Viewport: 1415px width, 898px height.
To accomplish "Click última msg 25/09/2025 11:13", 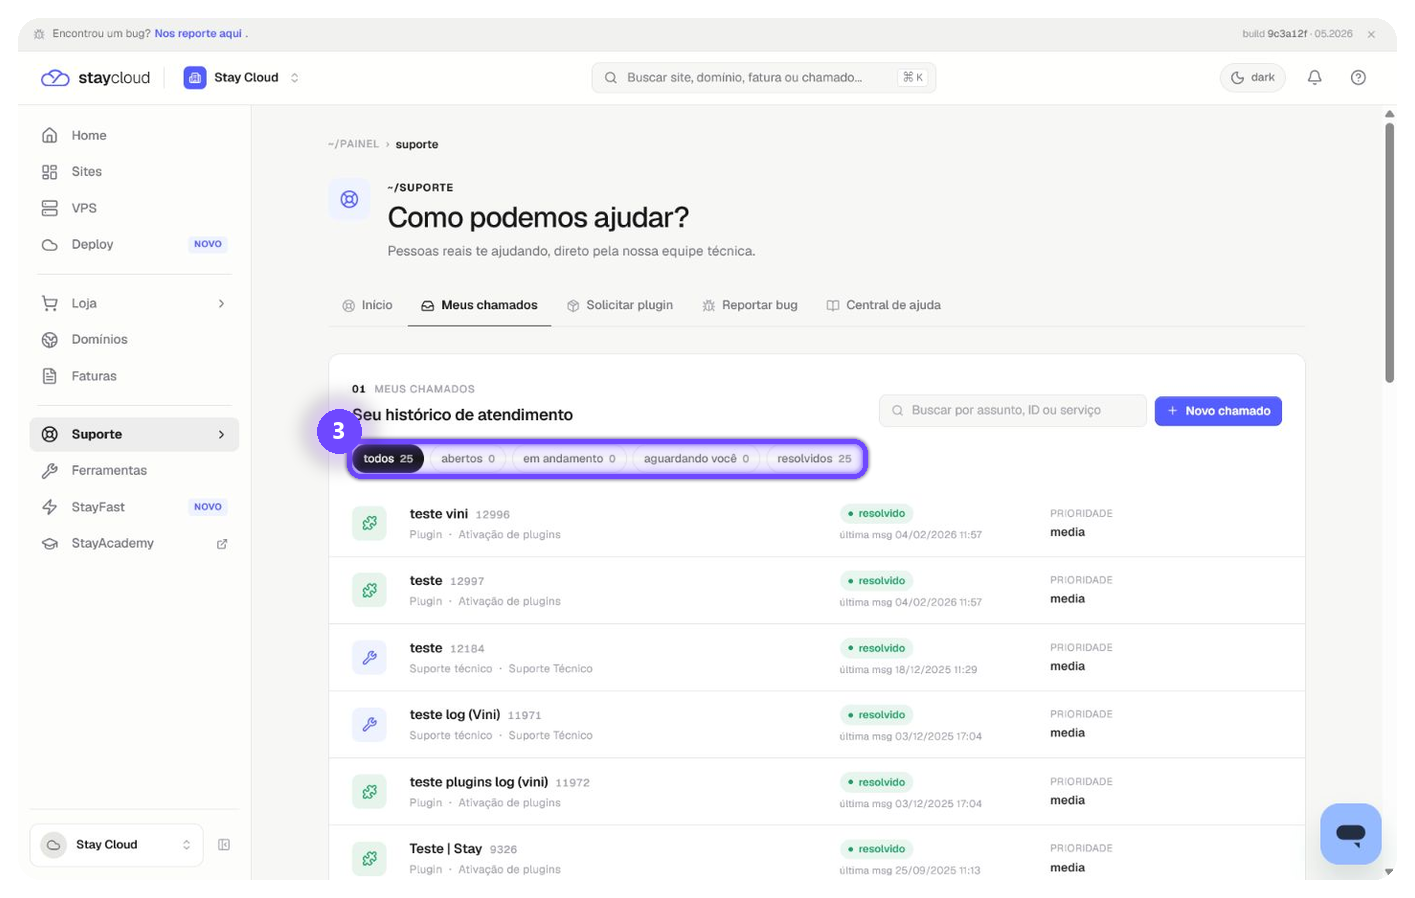I will click(910, 870).
